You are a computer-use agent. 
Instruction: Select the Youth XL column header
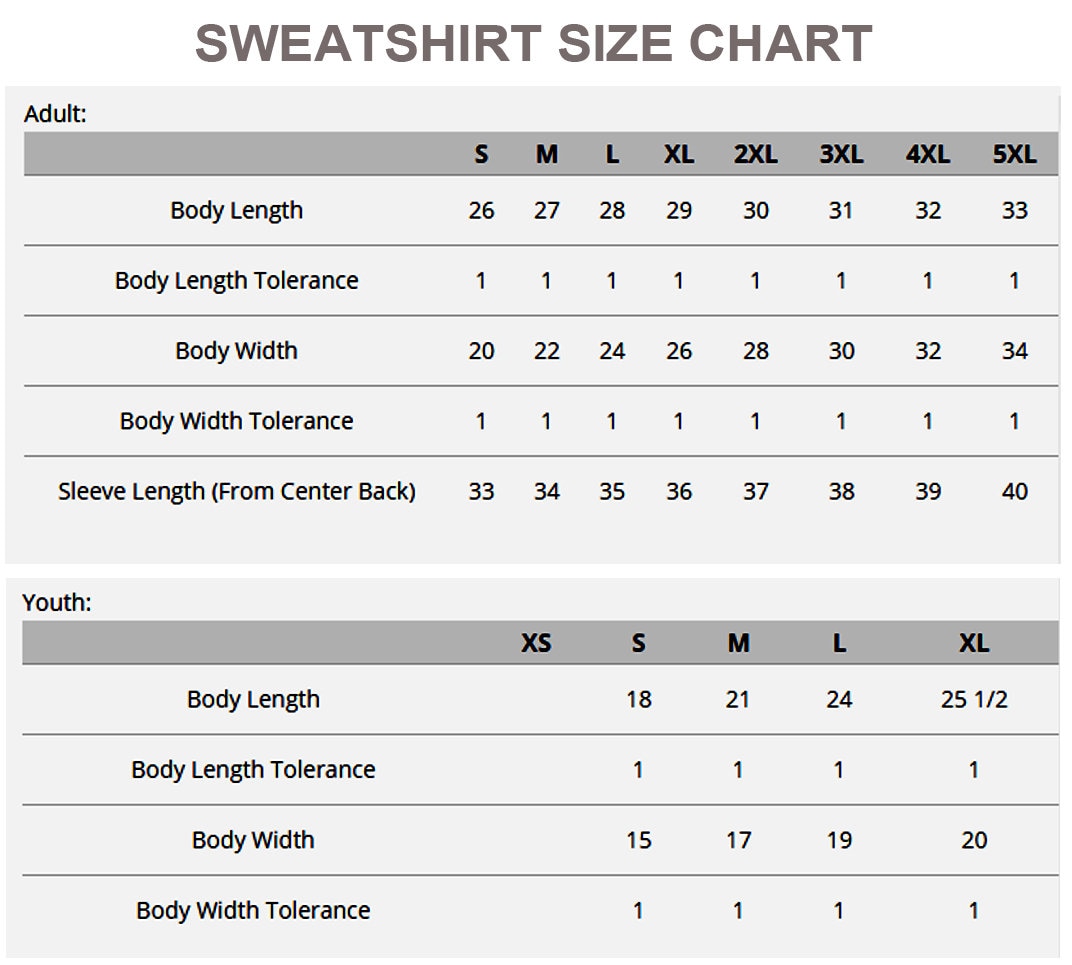pos(973,643)
